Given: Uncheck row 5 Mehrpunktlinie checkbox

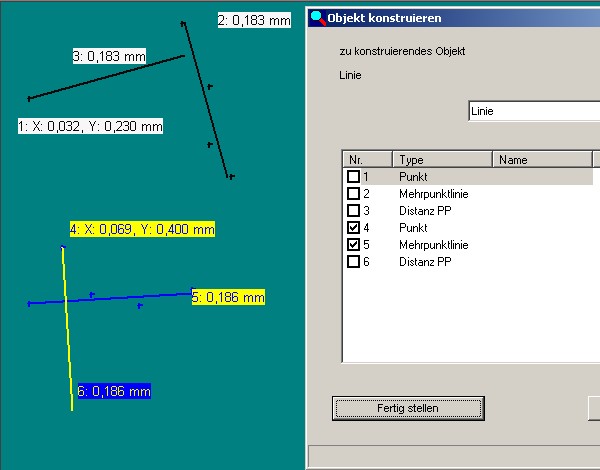Looking at the screenshot, I should 353,245.
